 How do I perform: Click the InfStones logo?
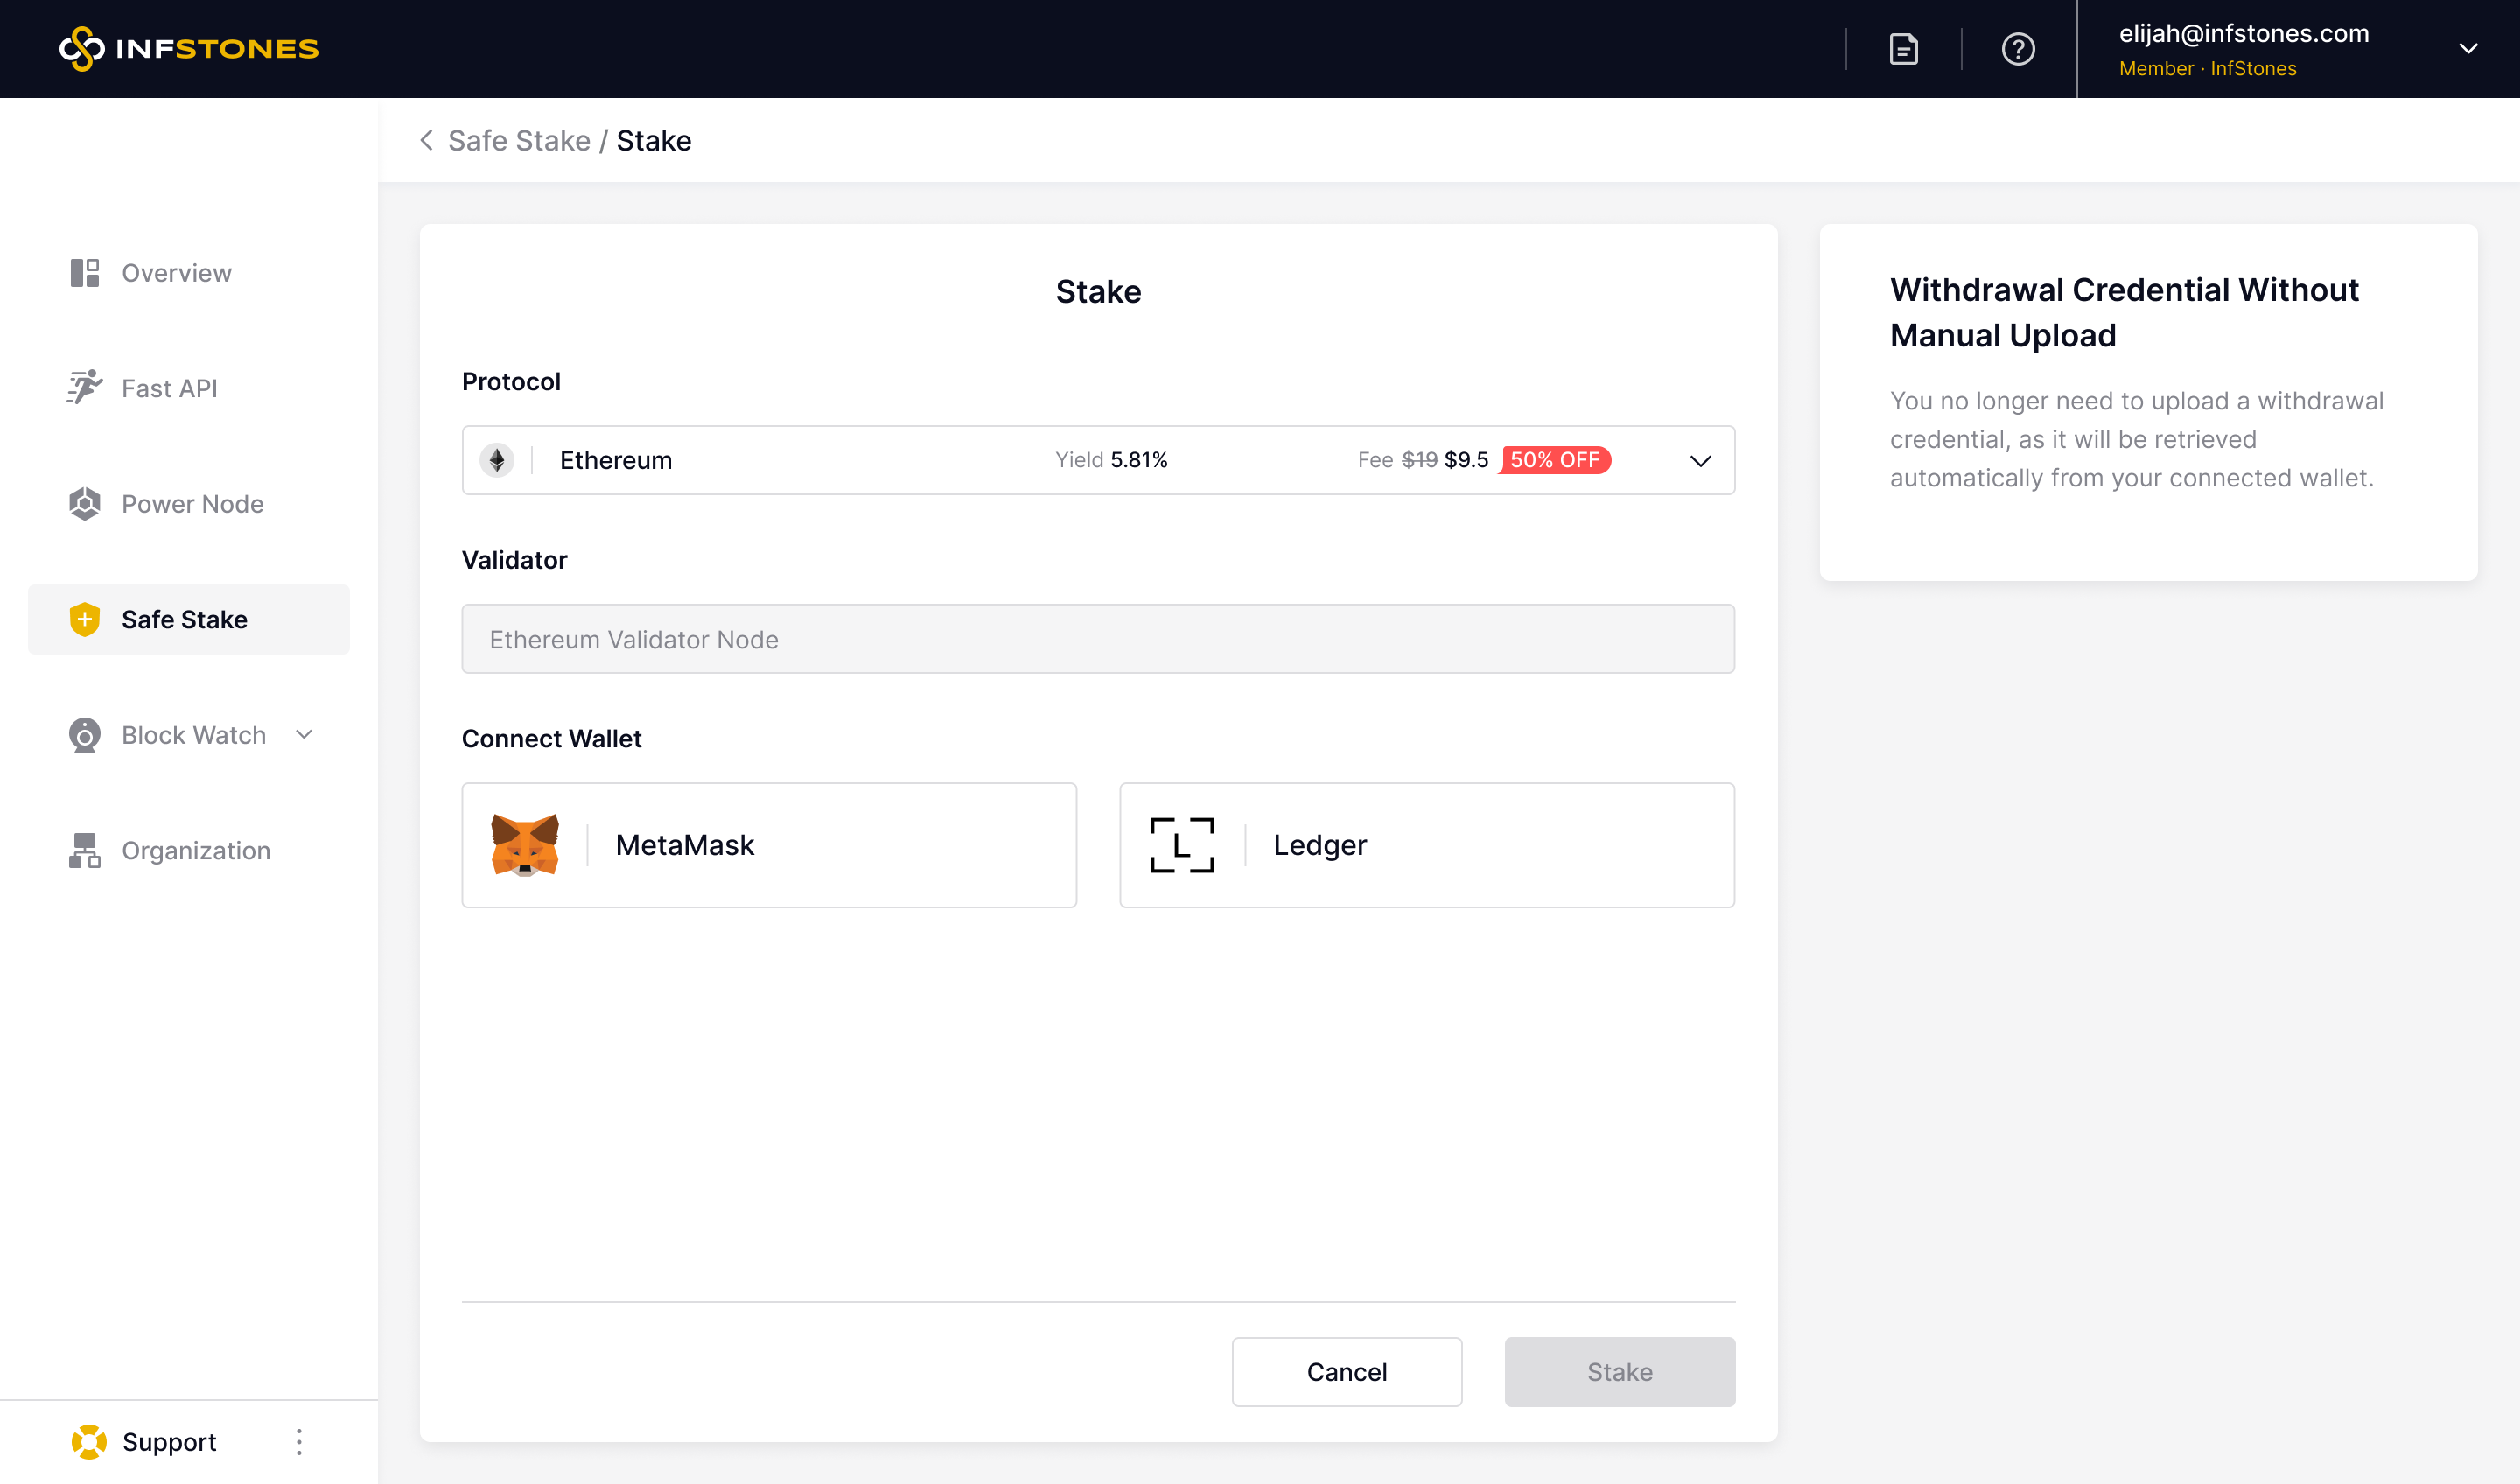pyautogui.click(x=189, y=48)
